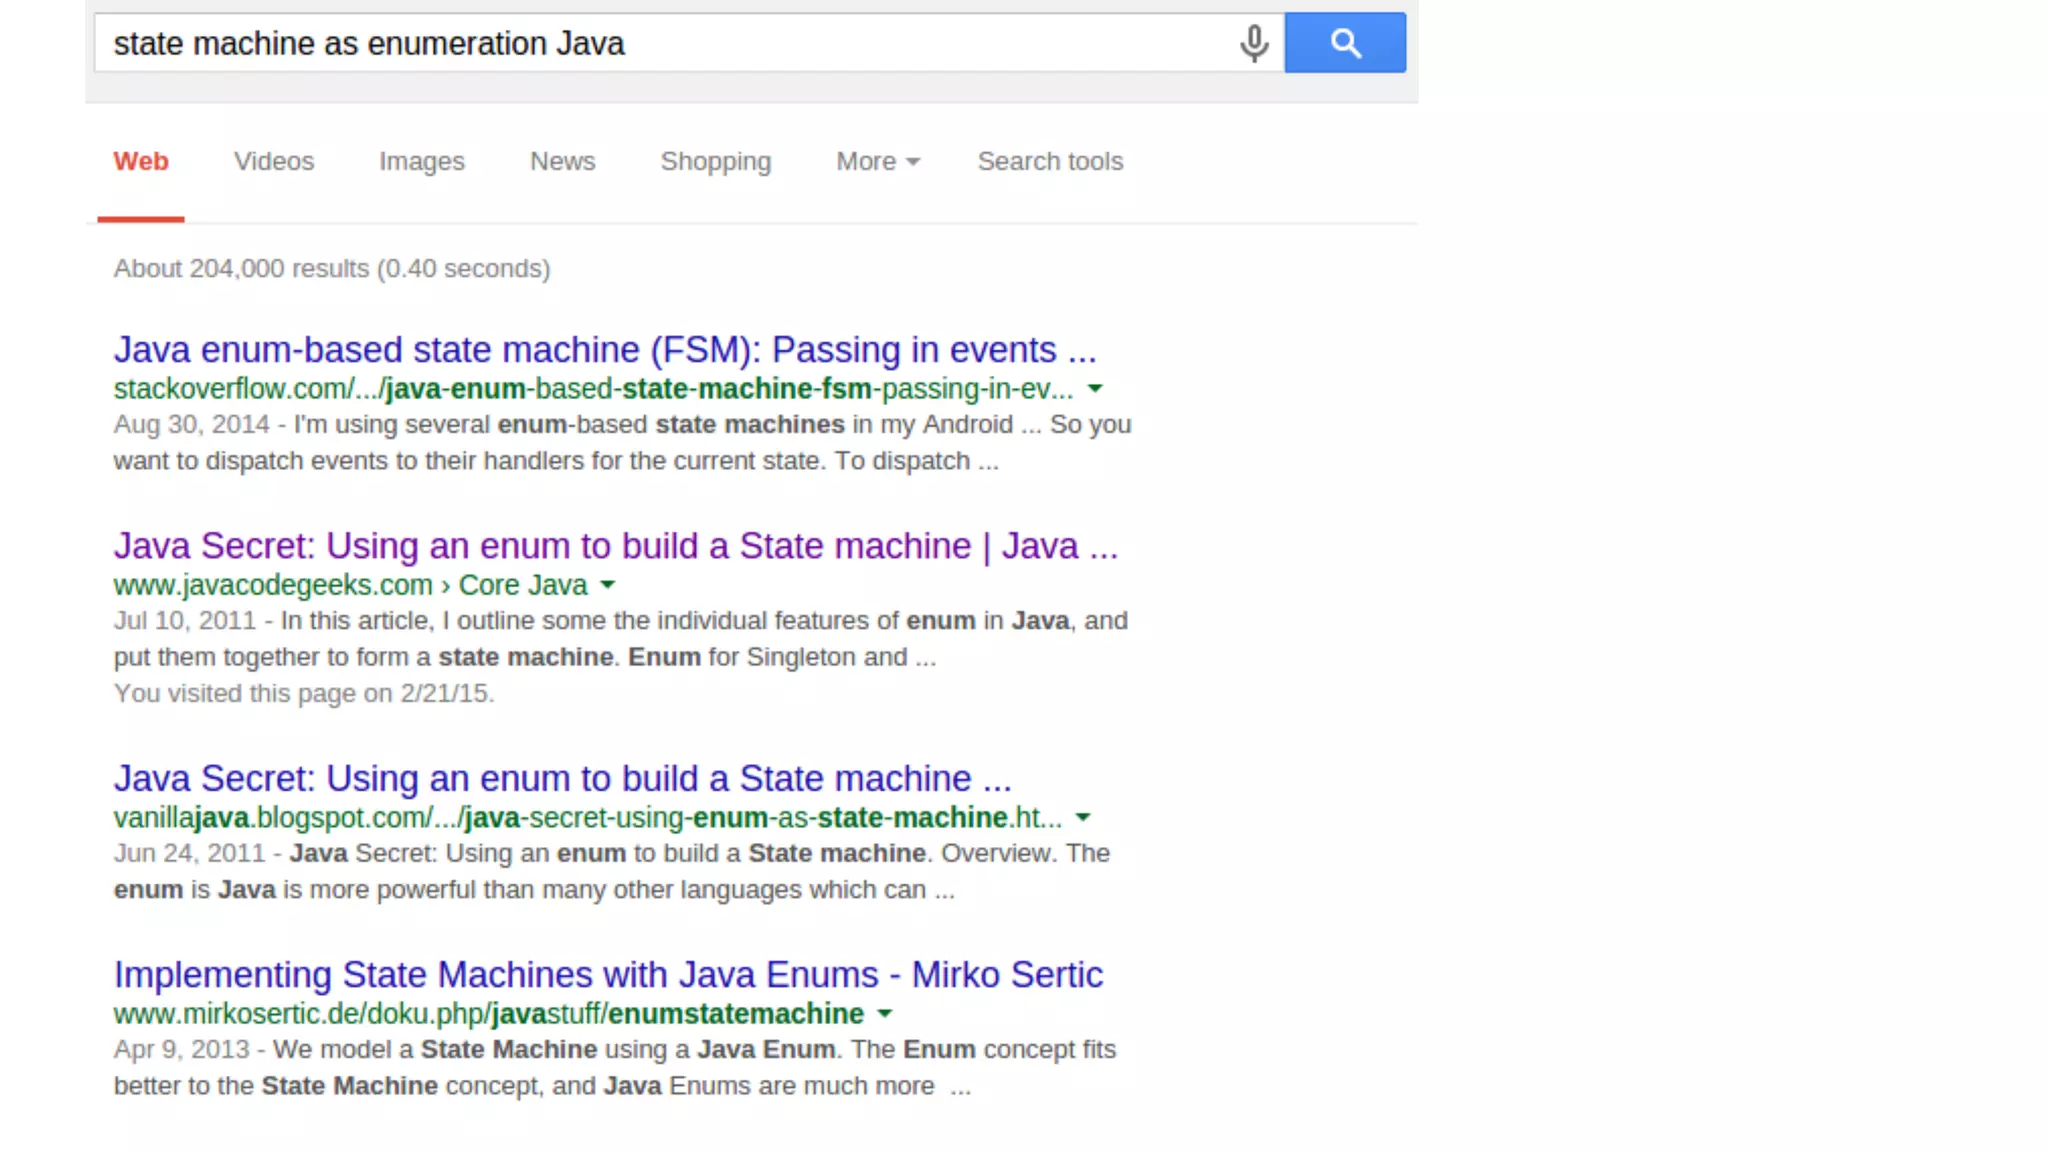Expand mirkosertic.de result options arrow
2048x1152 pixels.
tap(884, 1014)
